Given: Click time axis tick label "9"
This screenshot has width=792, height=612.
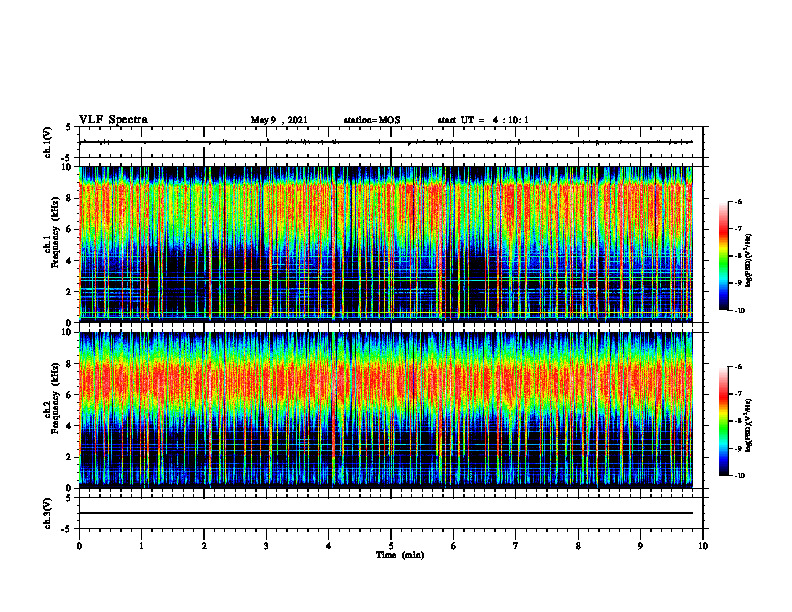Looking at the screenshot, I should 640,546.
